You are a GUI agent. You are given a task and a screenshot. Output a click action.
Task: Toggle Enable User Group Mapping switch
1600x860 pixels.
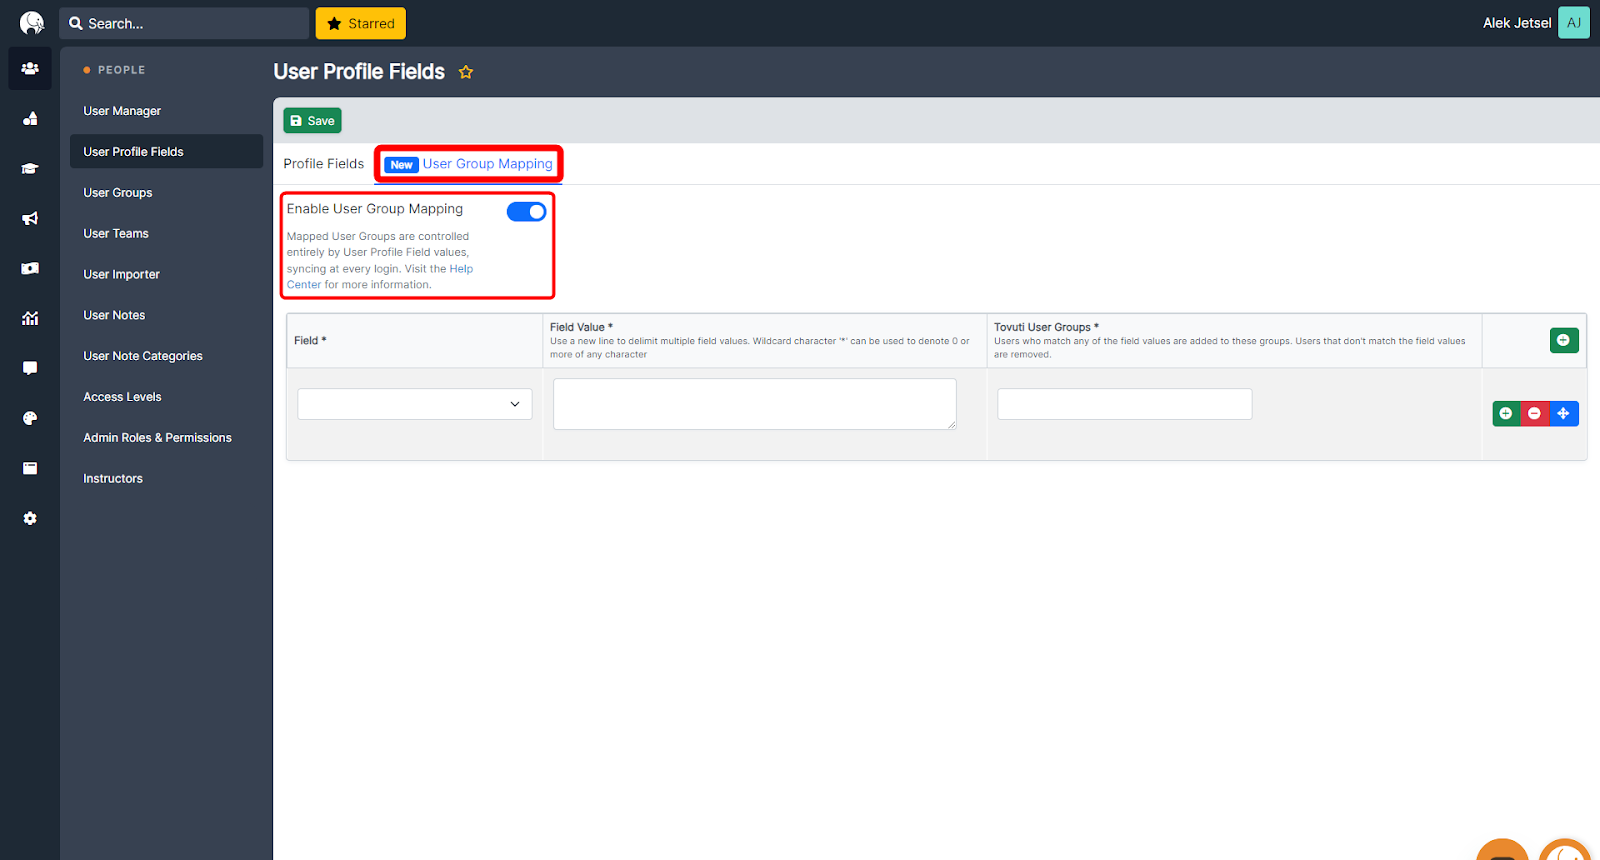tap(526, 211)
